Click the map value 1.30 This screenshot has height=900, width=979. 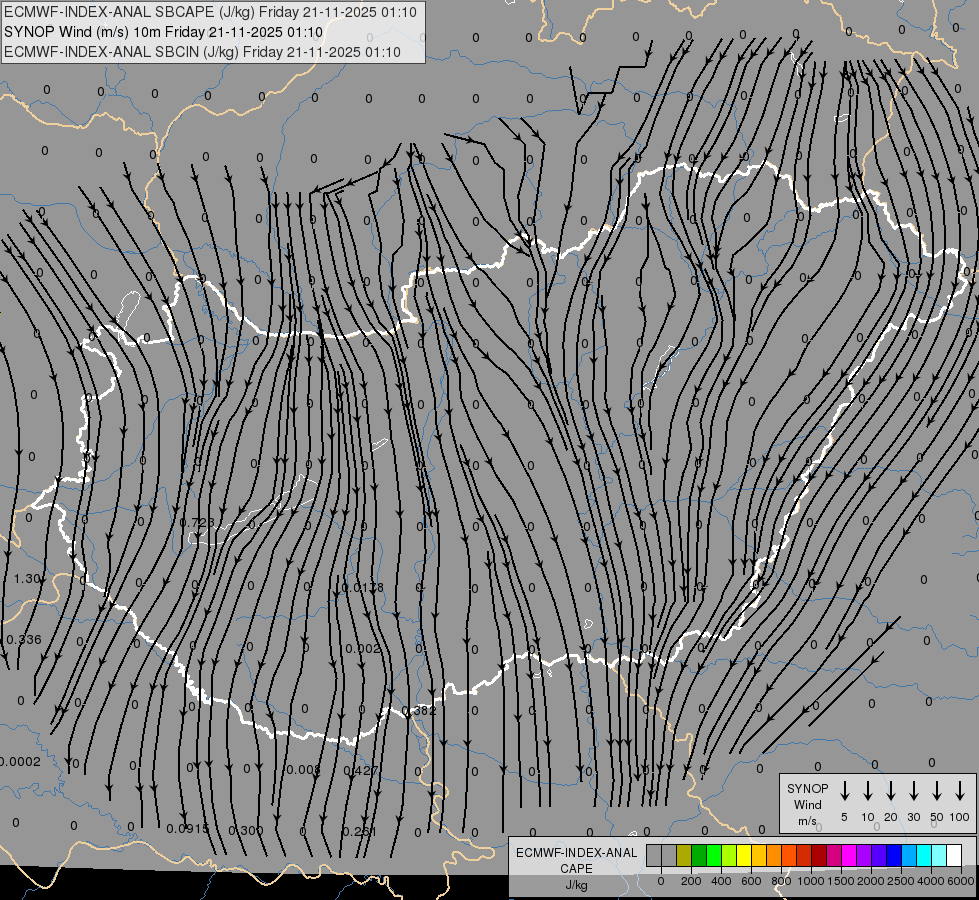coord(27,579)
